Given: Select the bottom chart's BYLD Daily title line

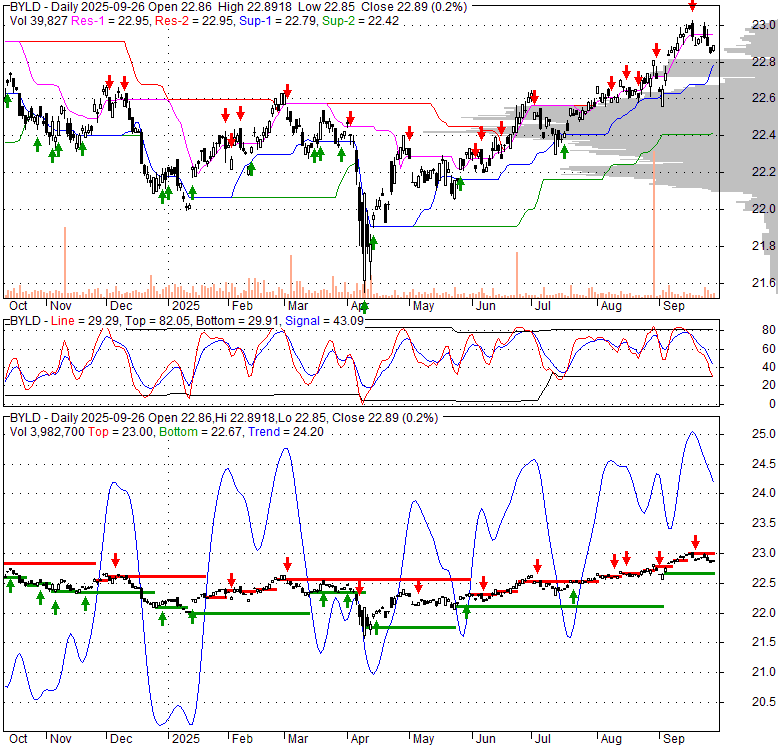Looking at the screenshot, I should click(x=224, y=418).
